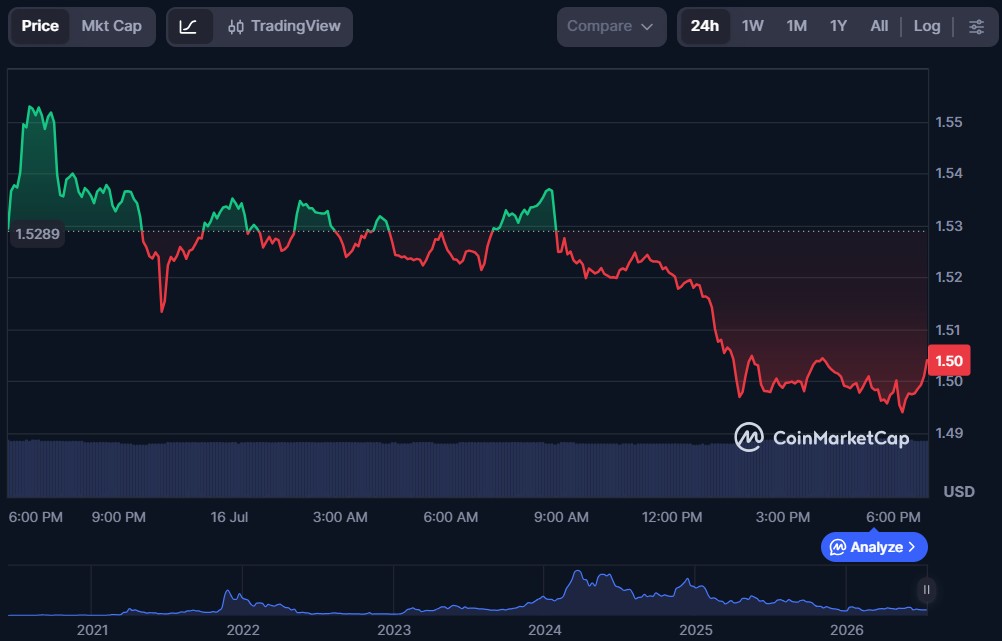
Task: Click 2021 on the range navigator
Action: click(92, 630)
